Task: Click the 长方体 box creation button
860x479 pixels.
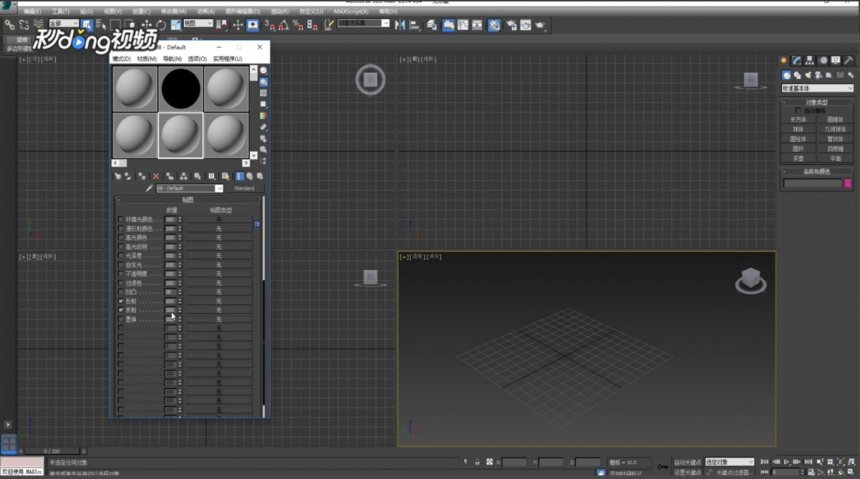Action: (x=798, y=120)
